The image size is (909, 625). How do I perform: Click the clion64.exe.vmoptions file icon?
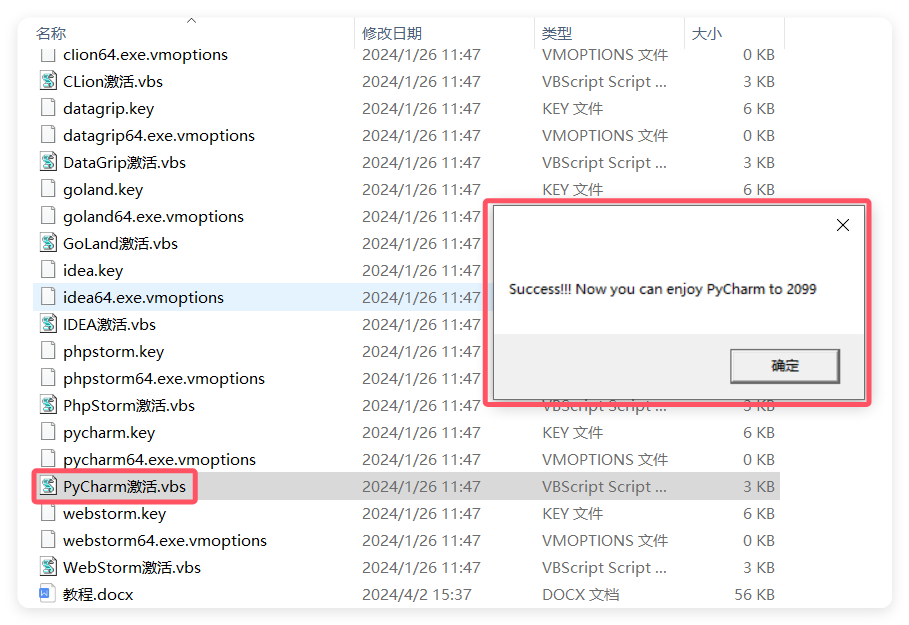tap(48, 55)
